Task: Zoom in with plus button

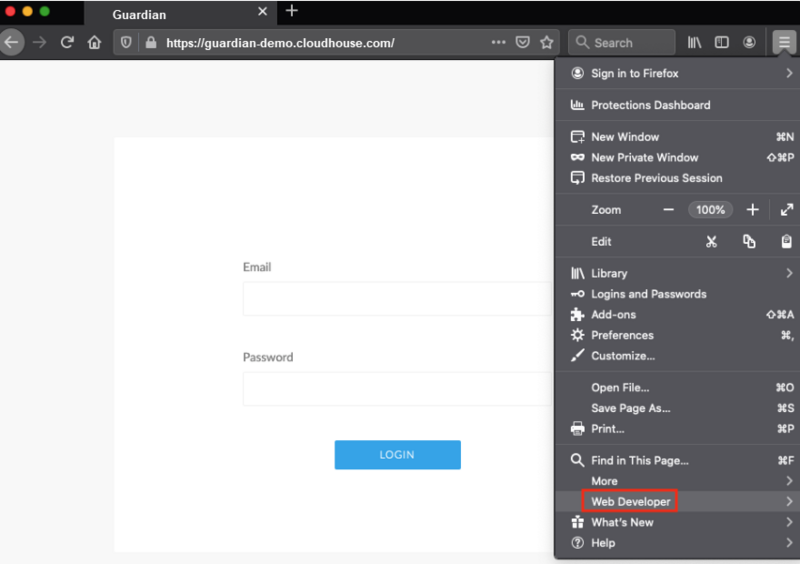Action: [752, 210]
